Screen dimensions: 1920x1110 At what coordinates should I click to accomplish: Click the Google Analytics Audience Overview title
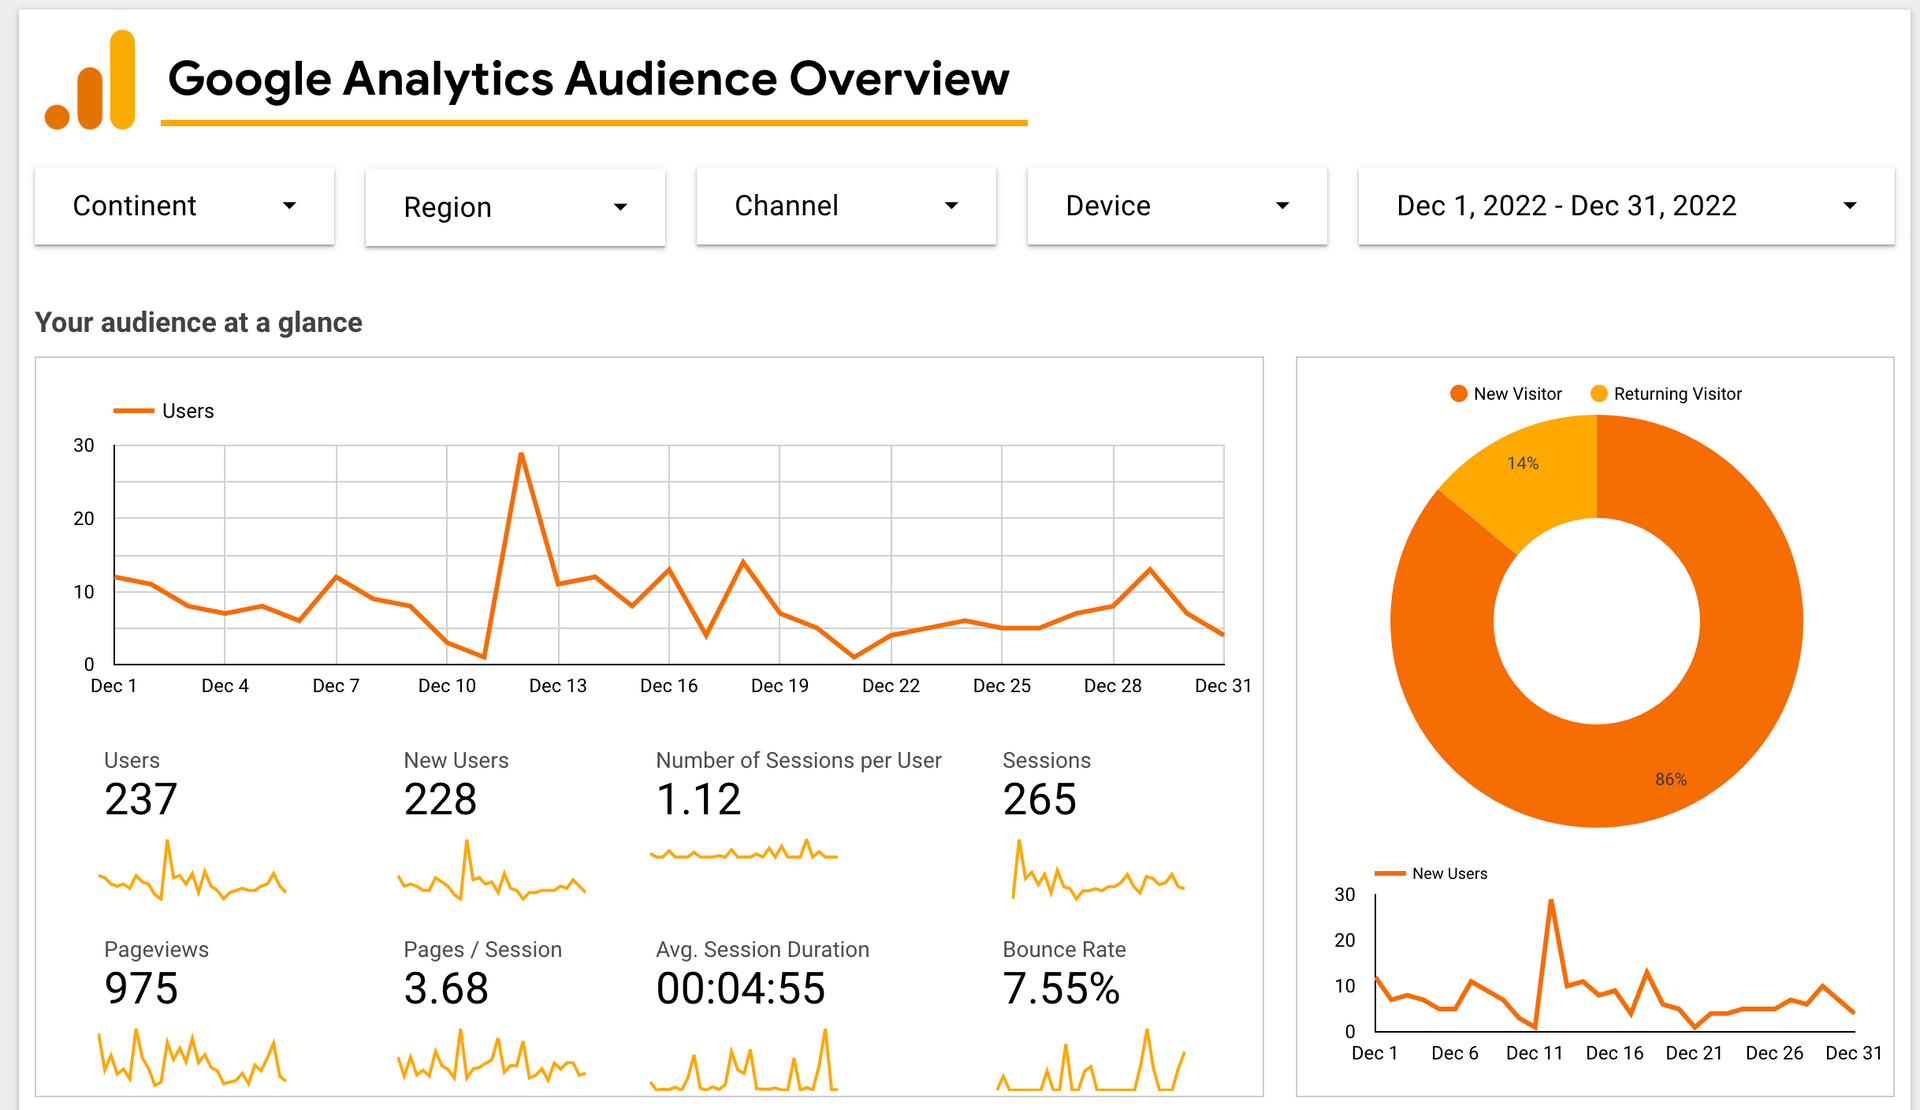pyautogui.click(x=588, y=79)
